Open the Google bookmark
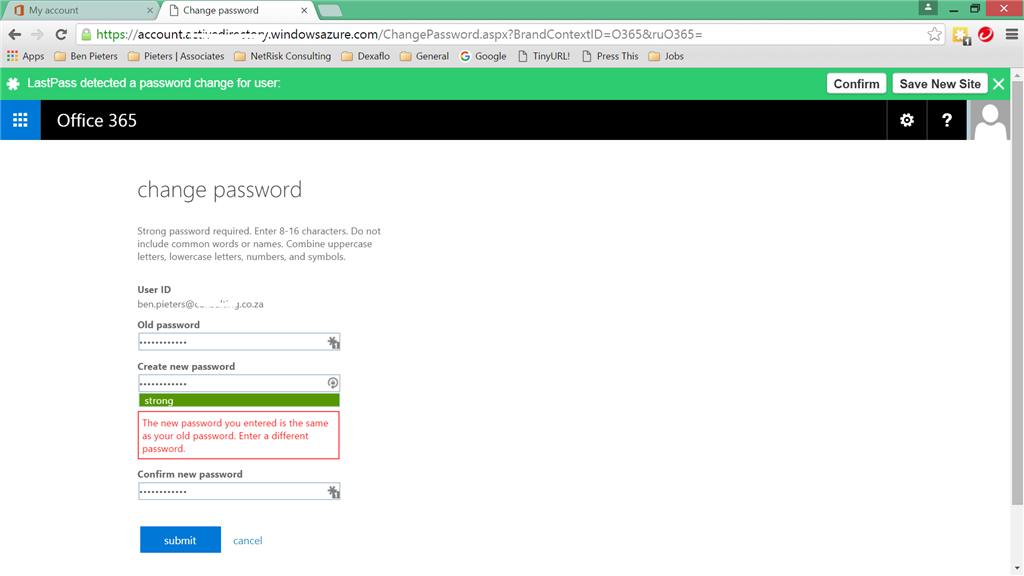1024x576 pixels. [483, 56]
